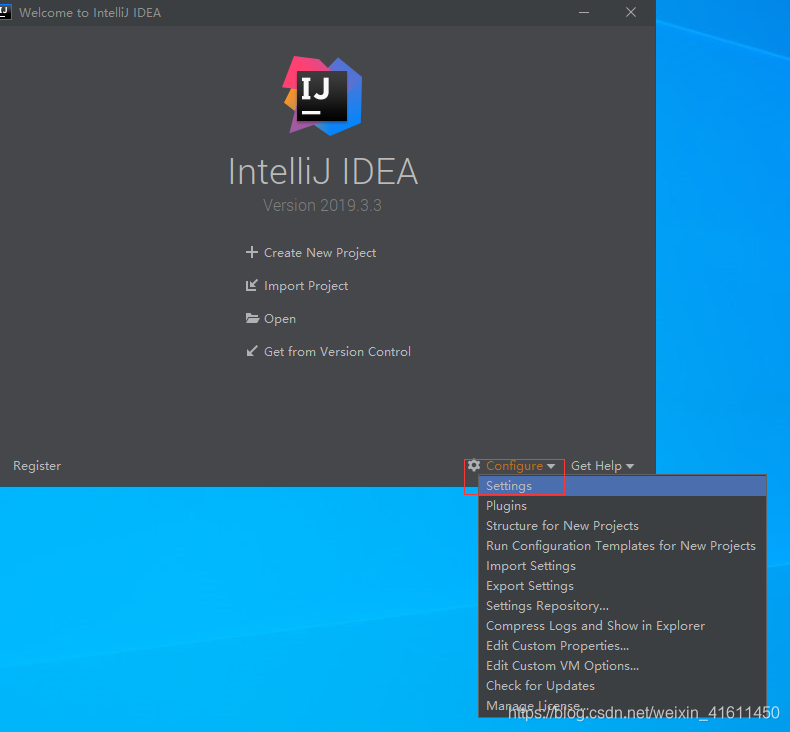Click the arrow icon beside Get from Version Control
This screenshot has width=790, height=732.
pos(251,351)
